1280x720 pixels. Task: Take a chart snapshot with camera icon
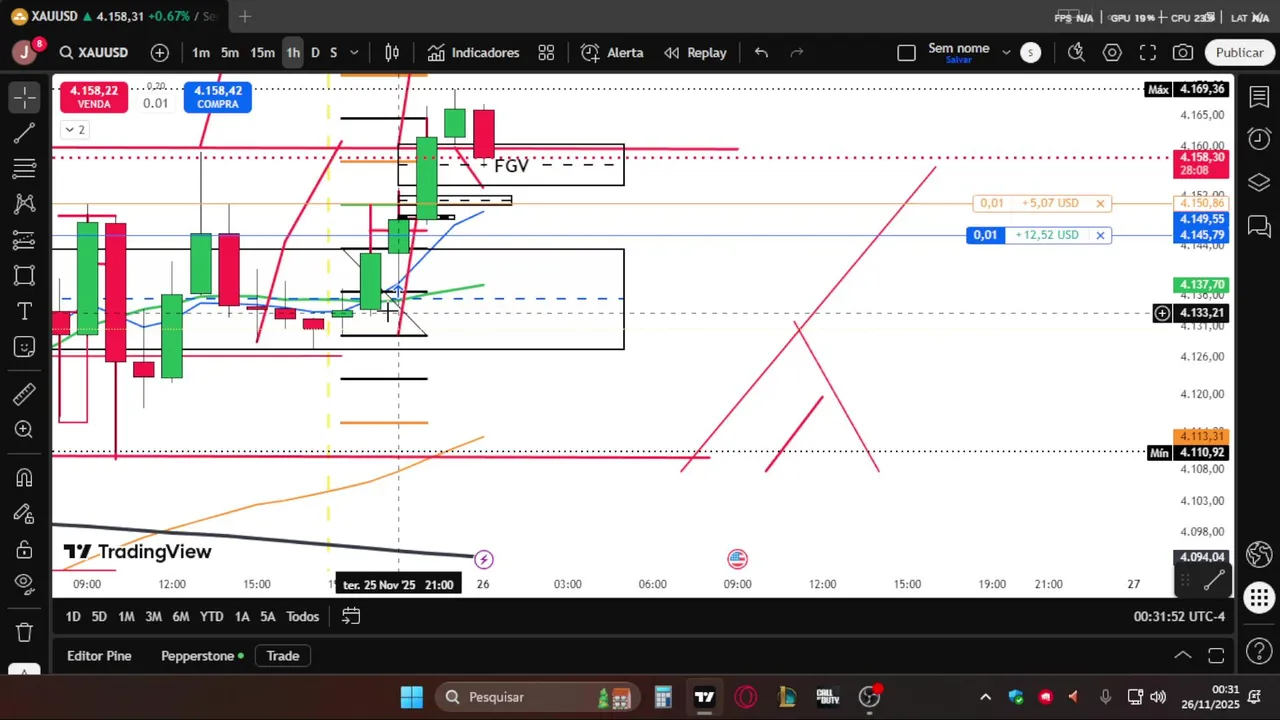click(x=1183, y=53)
